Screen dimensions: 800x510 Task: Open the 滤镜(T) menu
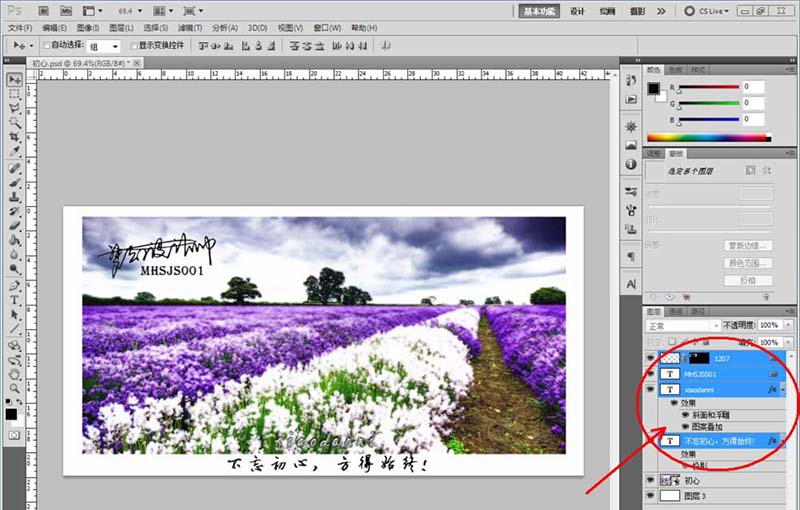[x=190, y=28]
